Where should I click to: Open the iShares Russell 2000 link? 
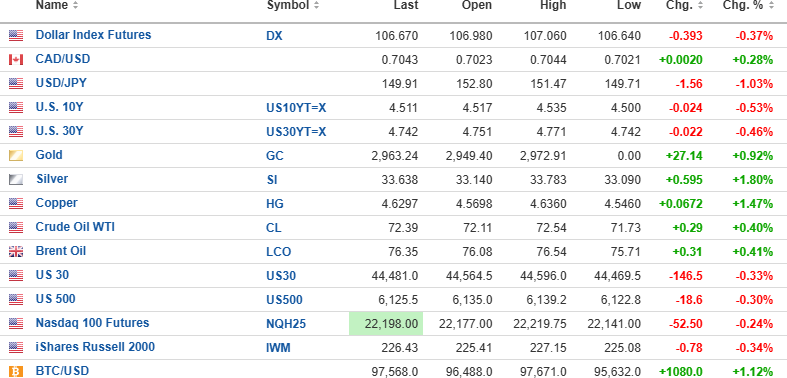95,347
